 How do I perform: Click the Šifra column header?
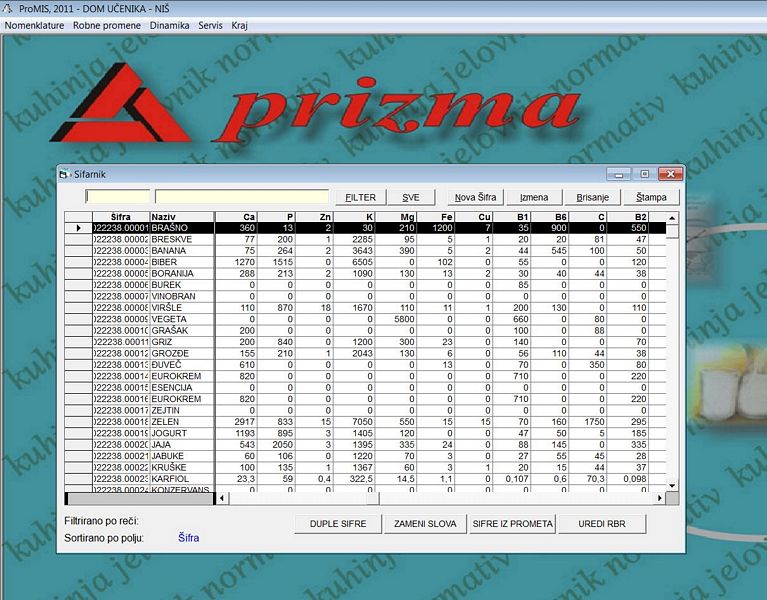pos(121,217)
